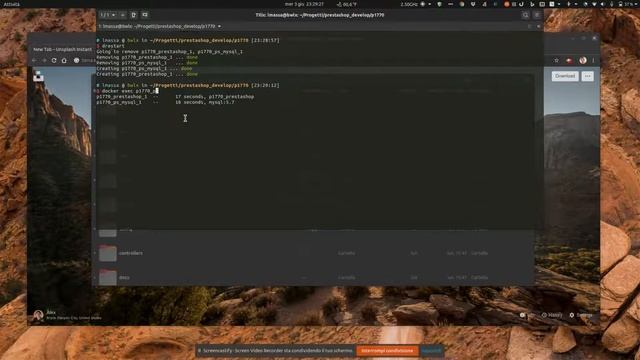Image resolution: width=640 pixels, height=360 pixels.
Task: Open History on the Unsplash Instant page
Action: point(552,315)
